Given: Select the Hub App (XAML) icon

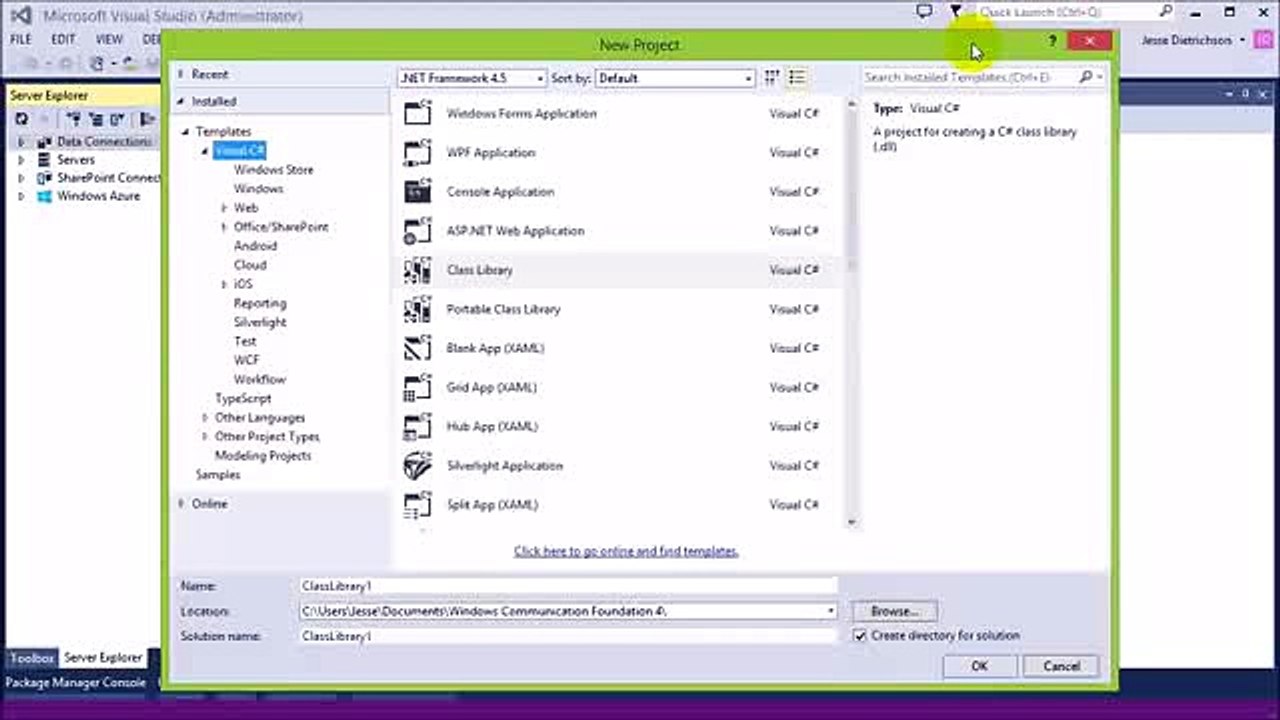Looking at the screenshot, I should [417, 426].
